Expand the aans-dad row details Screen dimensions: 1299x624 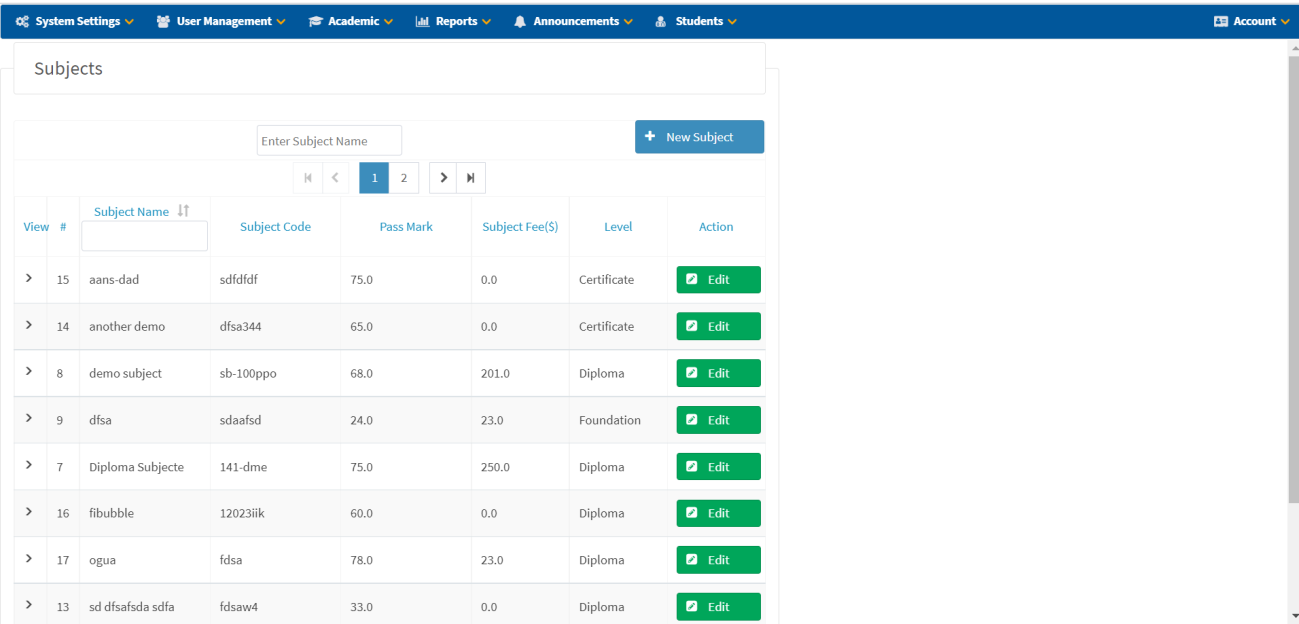click(29, 278)
